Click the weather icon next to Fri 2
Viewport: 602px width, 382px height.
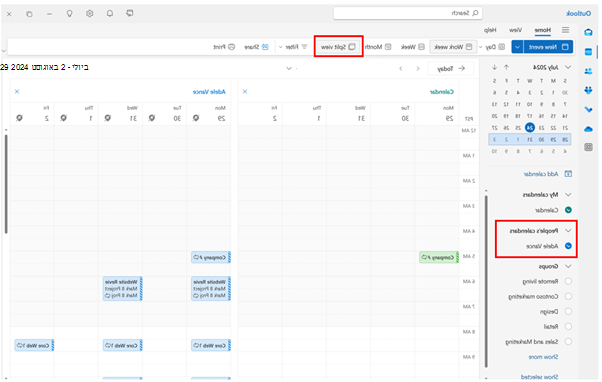point(20,118)
